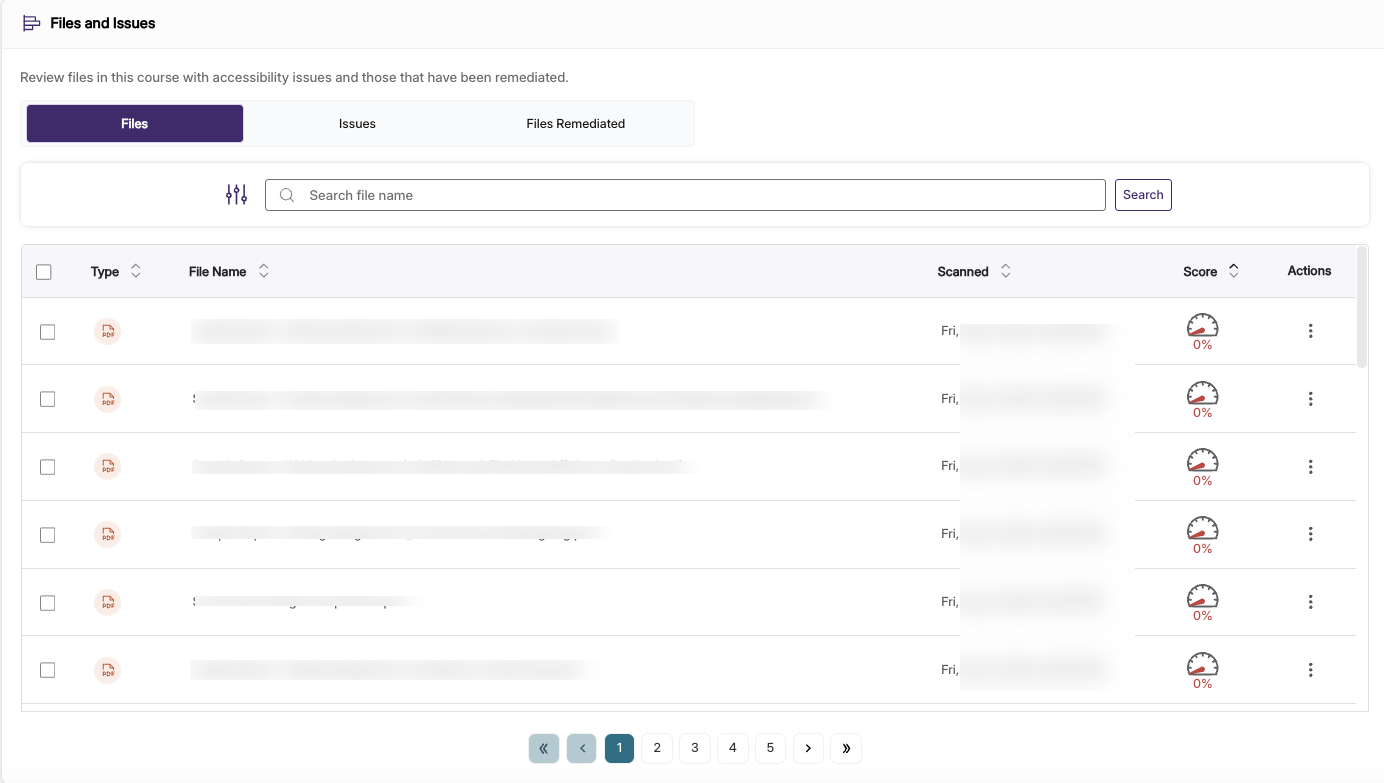Click the last row's three-dot actions icon
The width and height of the screenshot is (1384, 783).
coord(1310,670)
